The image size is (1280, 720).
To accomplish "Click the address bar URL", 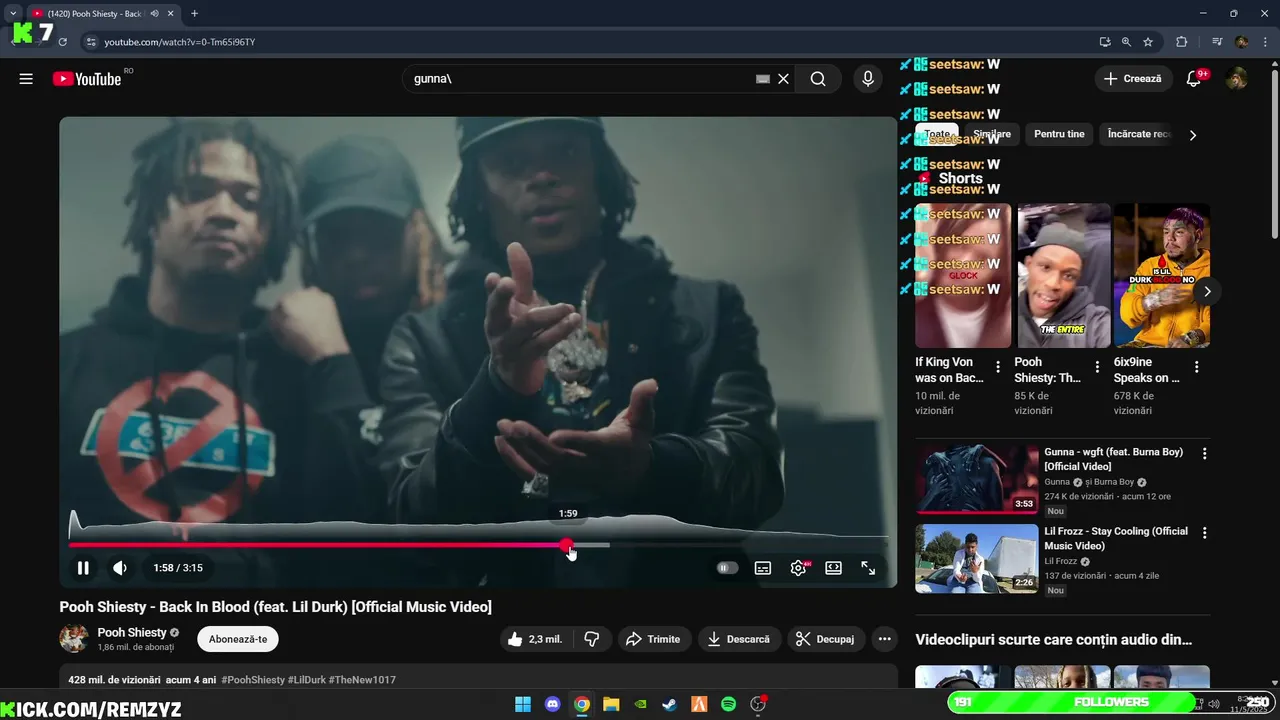I will click(180, 42).
